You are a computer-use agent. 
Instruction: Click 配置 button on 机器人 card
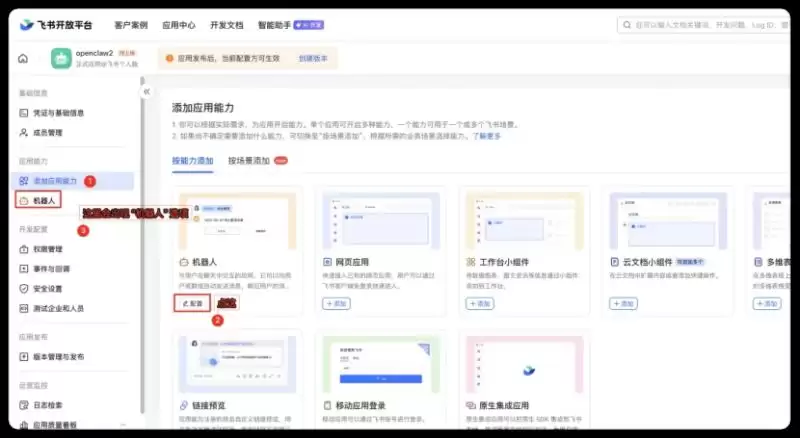tap(192, 303)
